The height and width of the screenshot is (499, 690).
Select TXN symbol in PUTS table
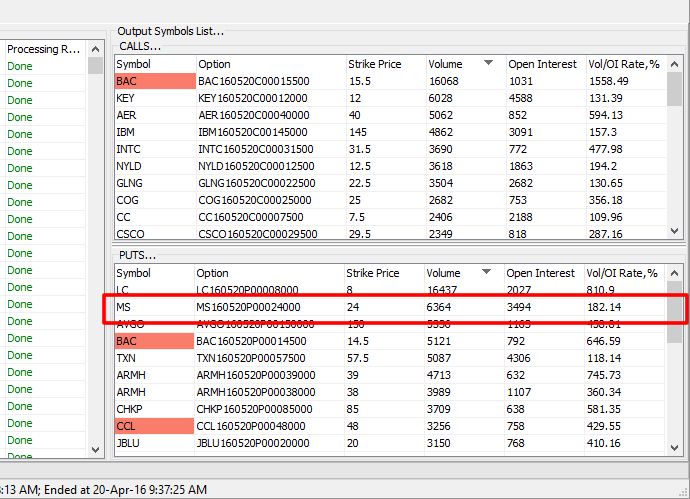coord(126,358)
